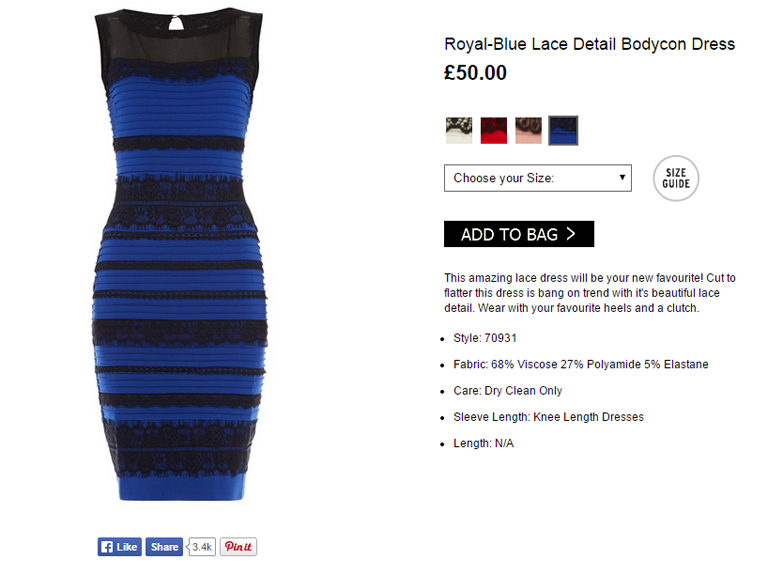Click the dropdown arrow in size selector

click(x=622, y=177)
